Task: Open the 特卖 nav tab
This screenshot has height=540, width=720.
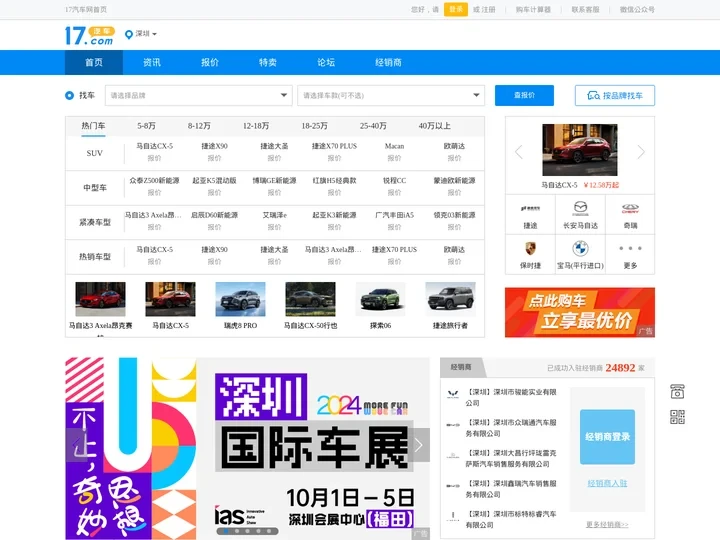Action: (268, 62)
